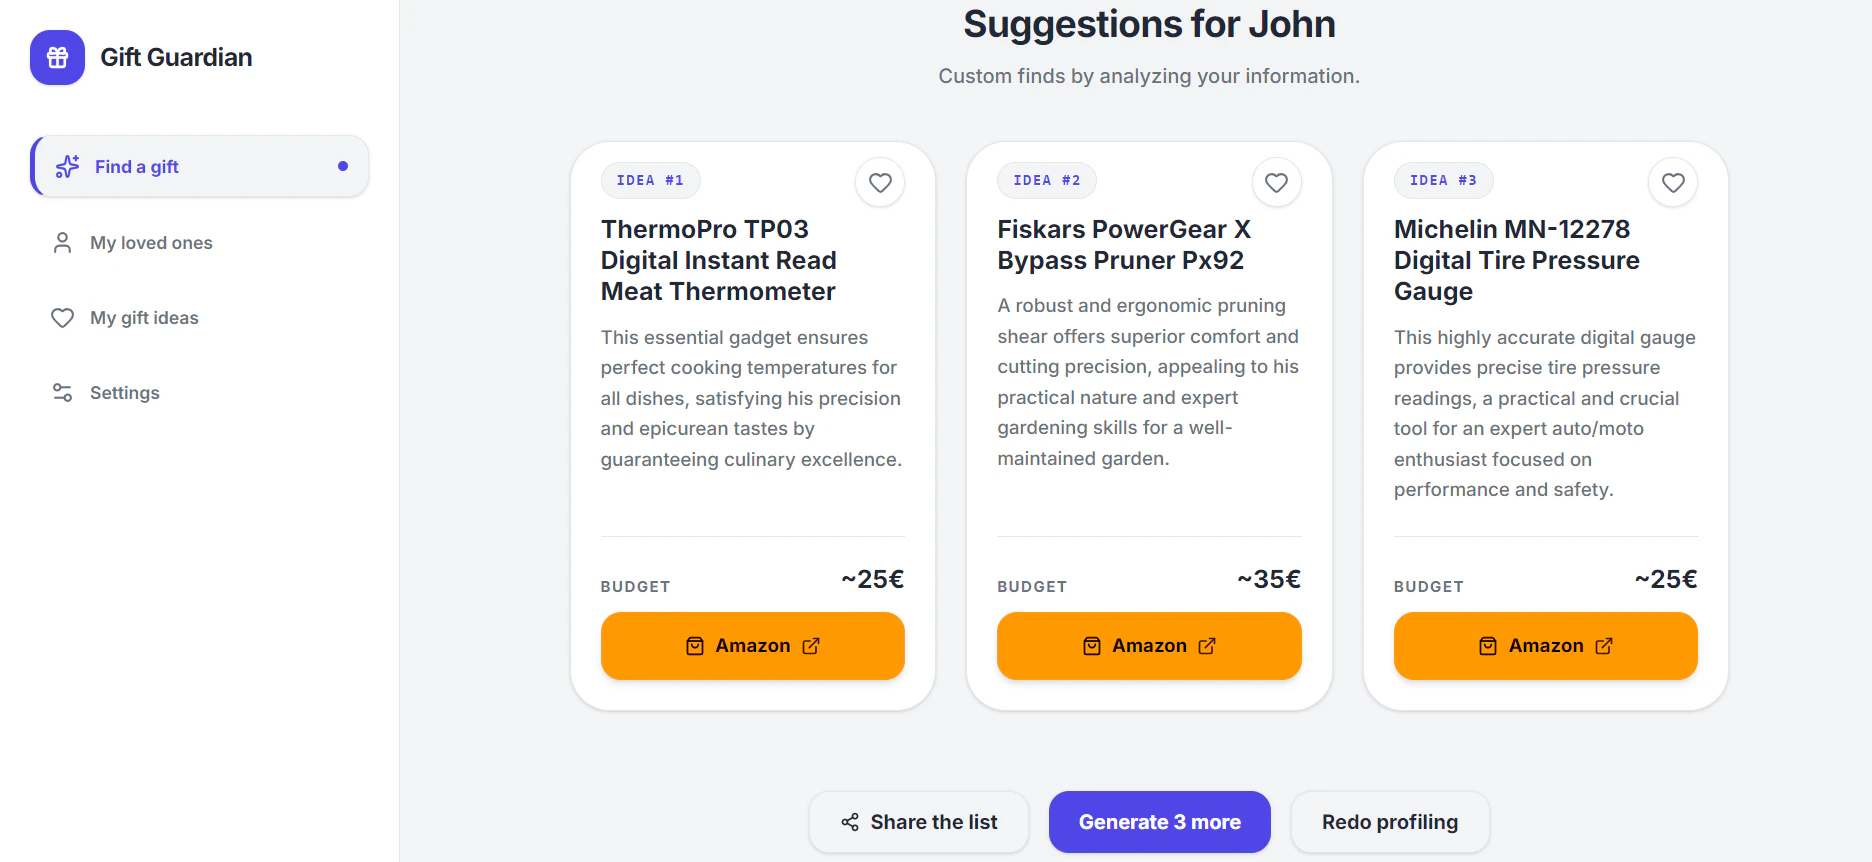Click the Gift Guardian gift box logo

tap(57, 57)
